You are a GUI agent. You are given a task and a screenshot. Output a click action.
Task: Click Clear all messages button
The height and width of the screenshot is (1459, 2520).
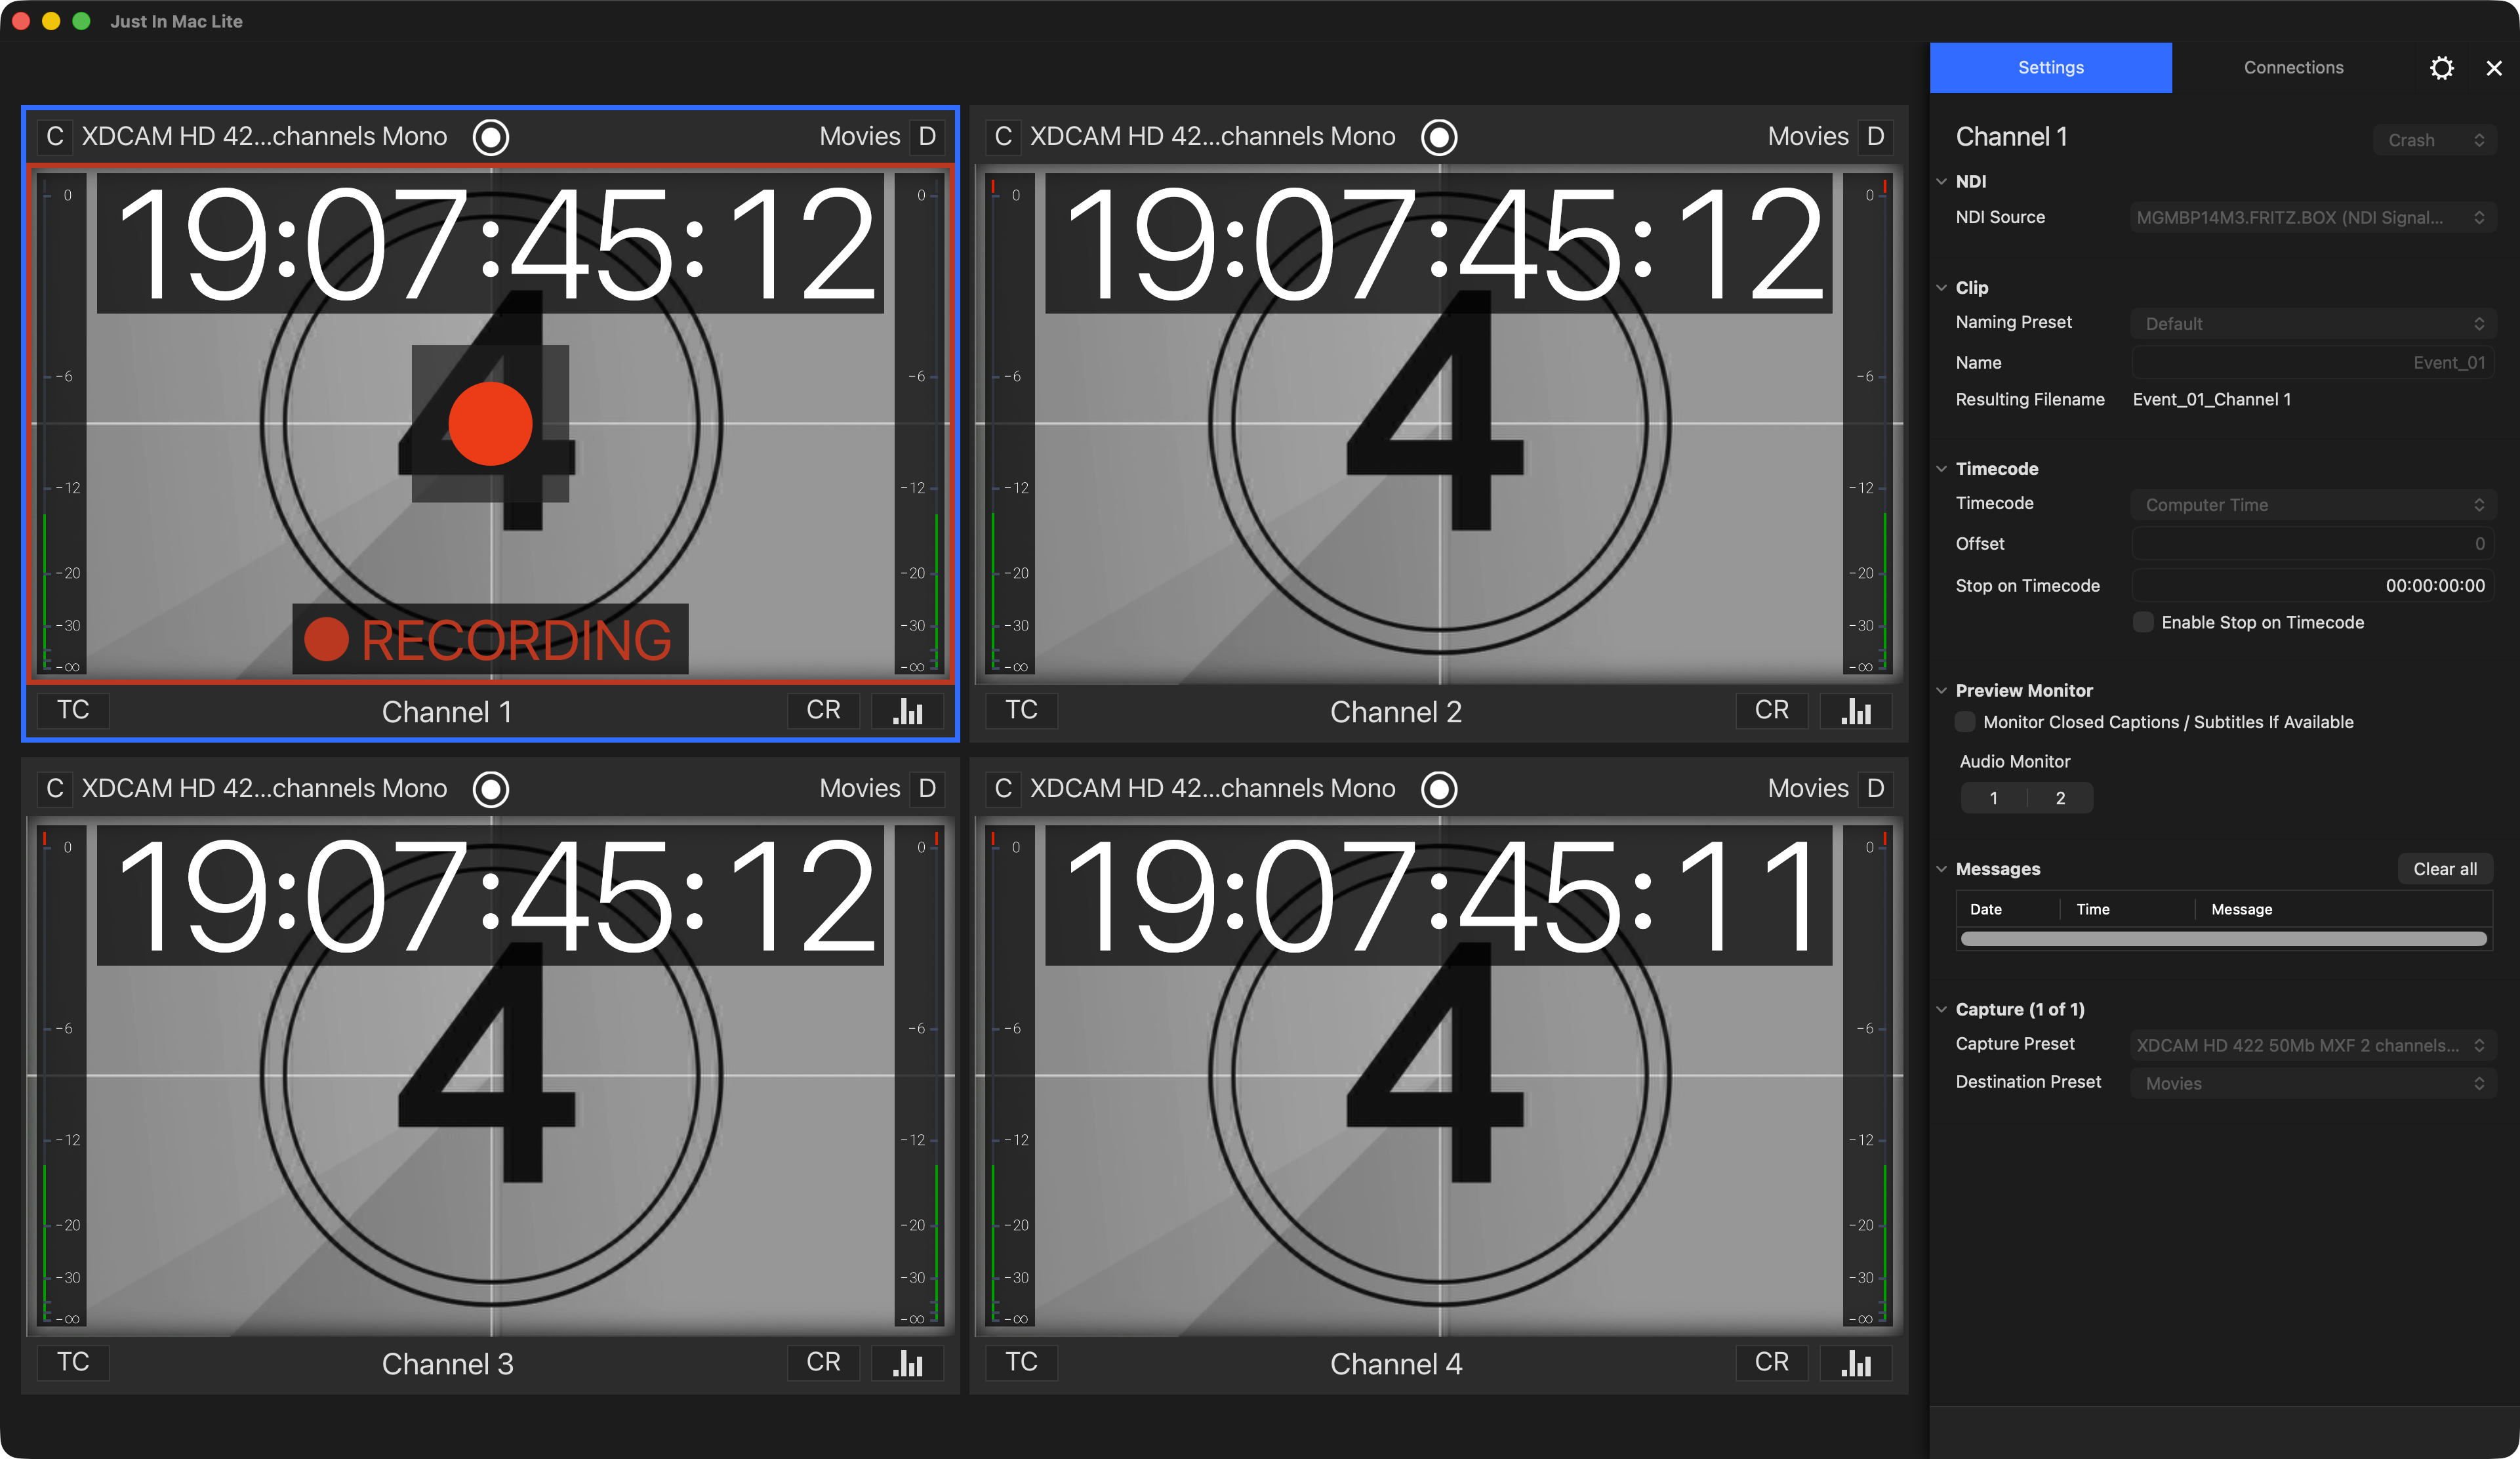pyautogui.click(x=2444, y=869)
